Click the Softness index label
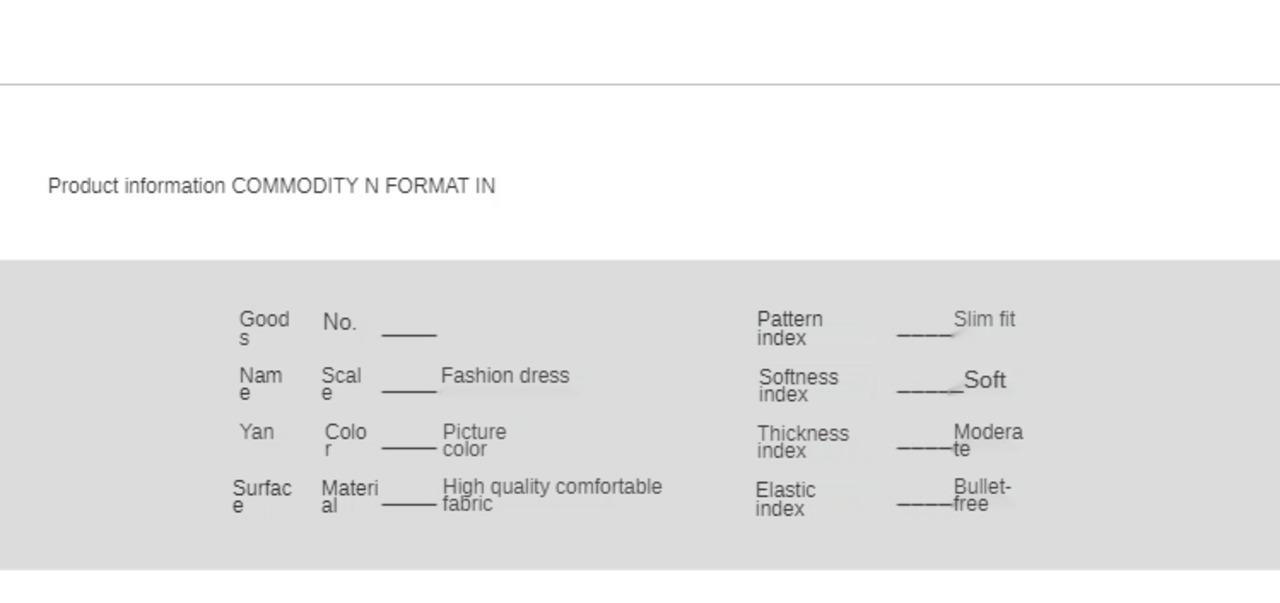This screenshot has width=1280, height=603. coord(798,385)
